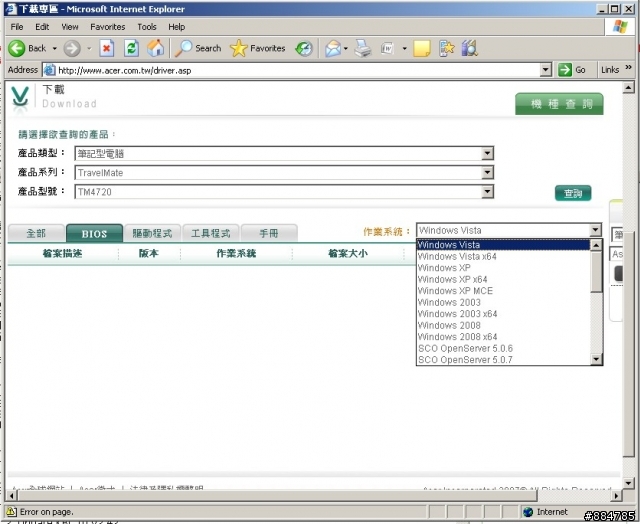Select SCO OpenServer 5.0.6 option
The height and width of the screenshot is (524, 640).
pyautogui.click(x=504, y=349)
